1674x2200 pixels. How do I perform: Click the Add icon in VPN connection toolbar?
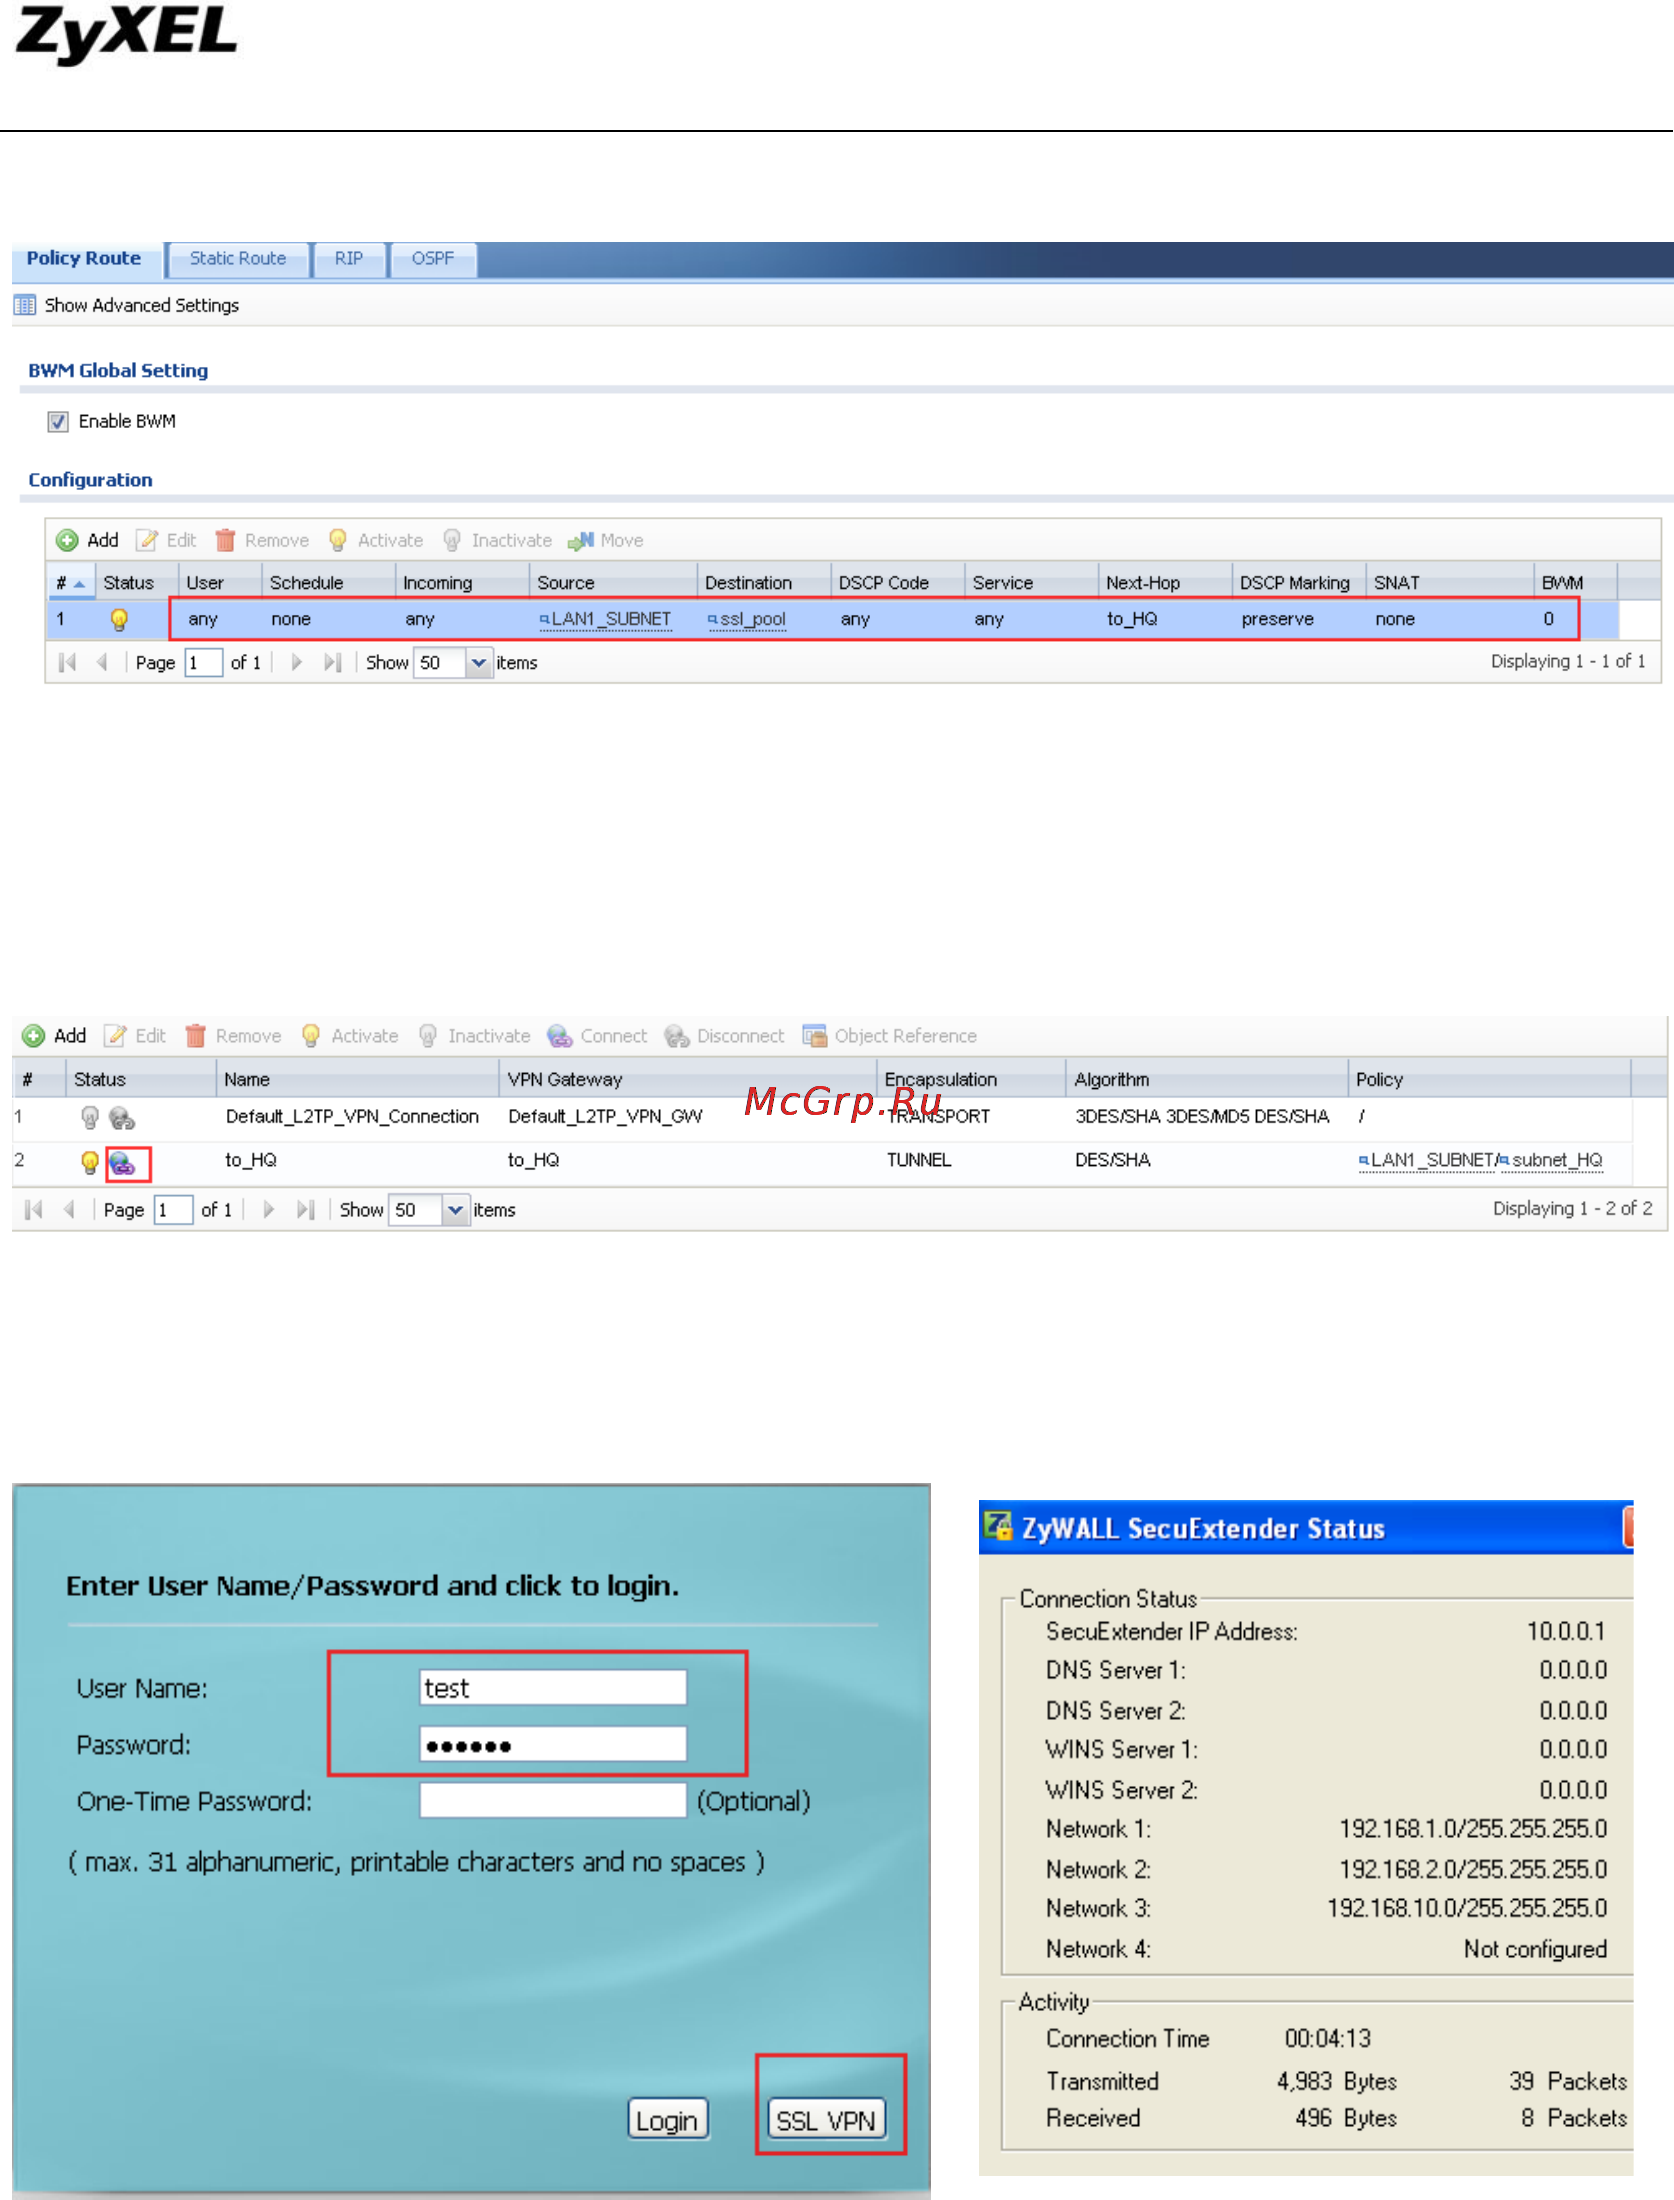click(34, 1036)
